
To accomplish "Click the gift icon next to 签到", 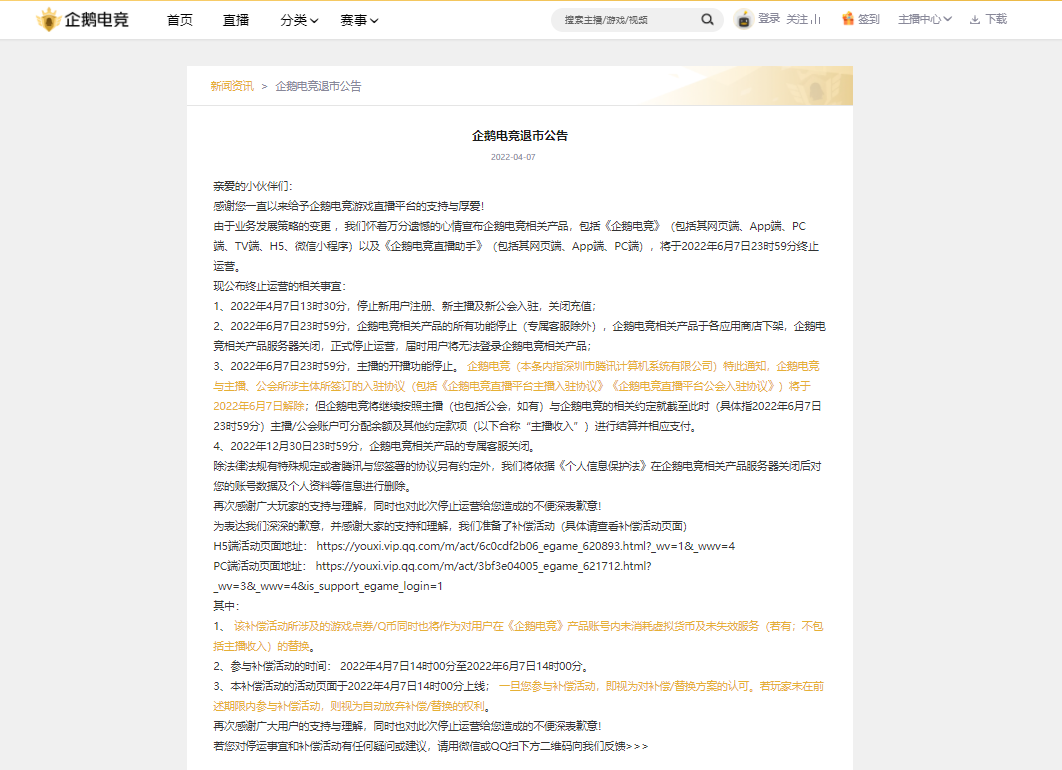I will click(x=848, y=18).
